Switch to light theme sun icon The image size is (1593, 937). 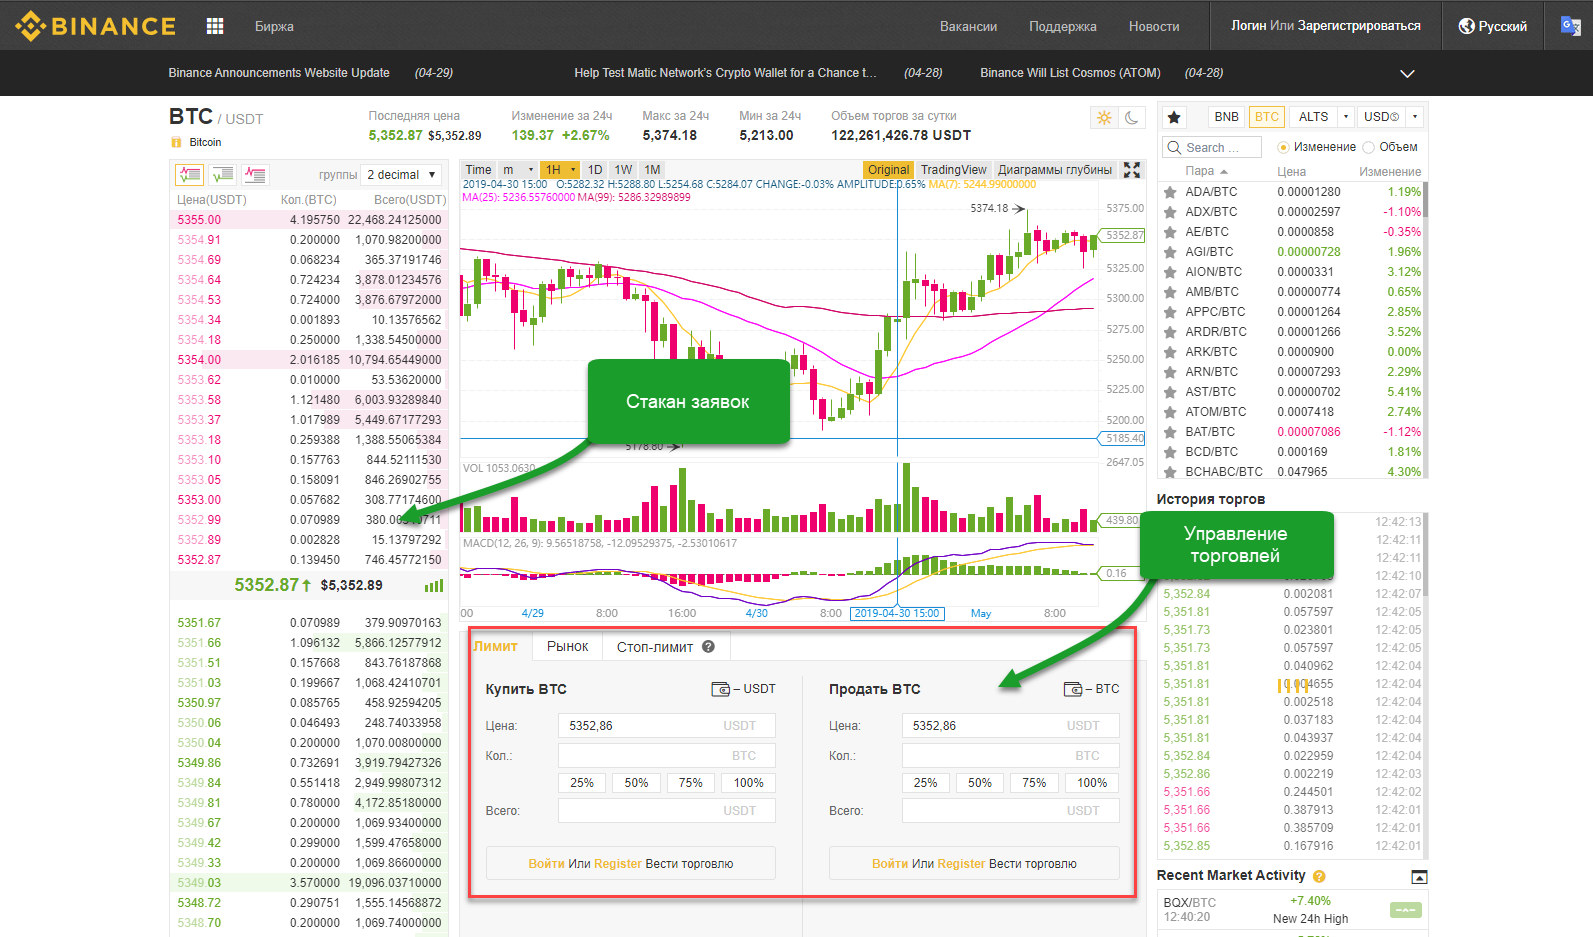click(1104, 118)
